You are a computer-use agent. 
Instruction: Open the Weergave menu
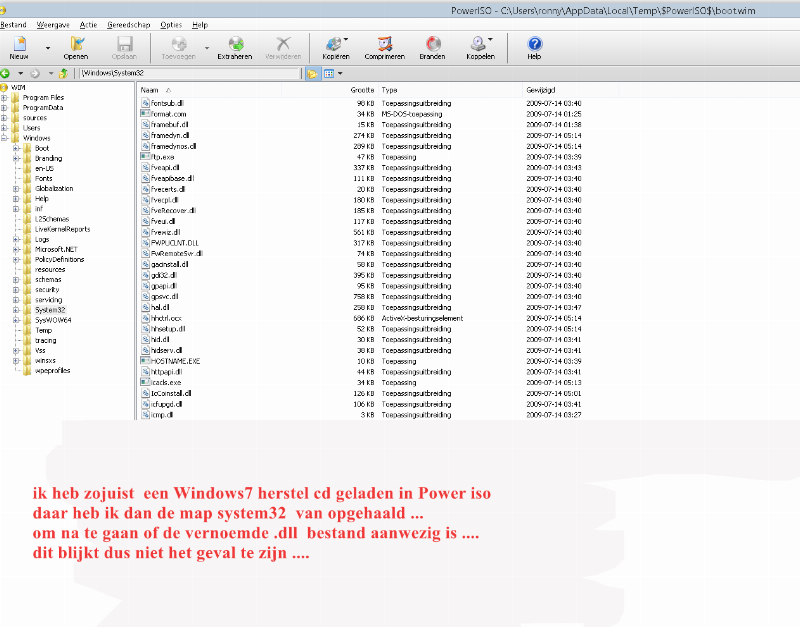coord(53,24)
